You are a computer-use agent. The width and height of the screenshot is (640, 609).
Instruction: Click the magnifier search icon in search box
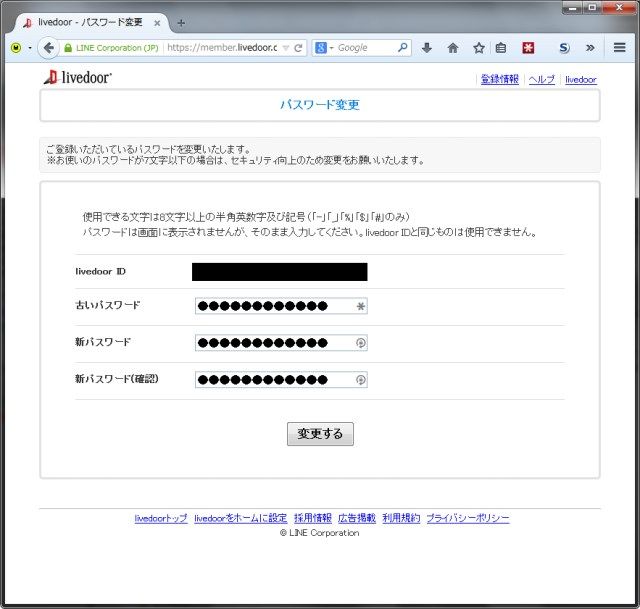[x=403, y=47]
